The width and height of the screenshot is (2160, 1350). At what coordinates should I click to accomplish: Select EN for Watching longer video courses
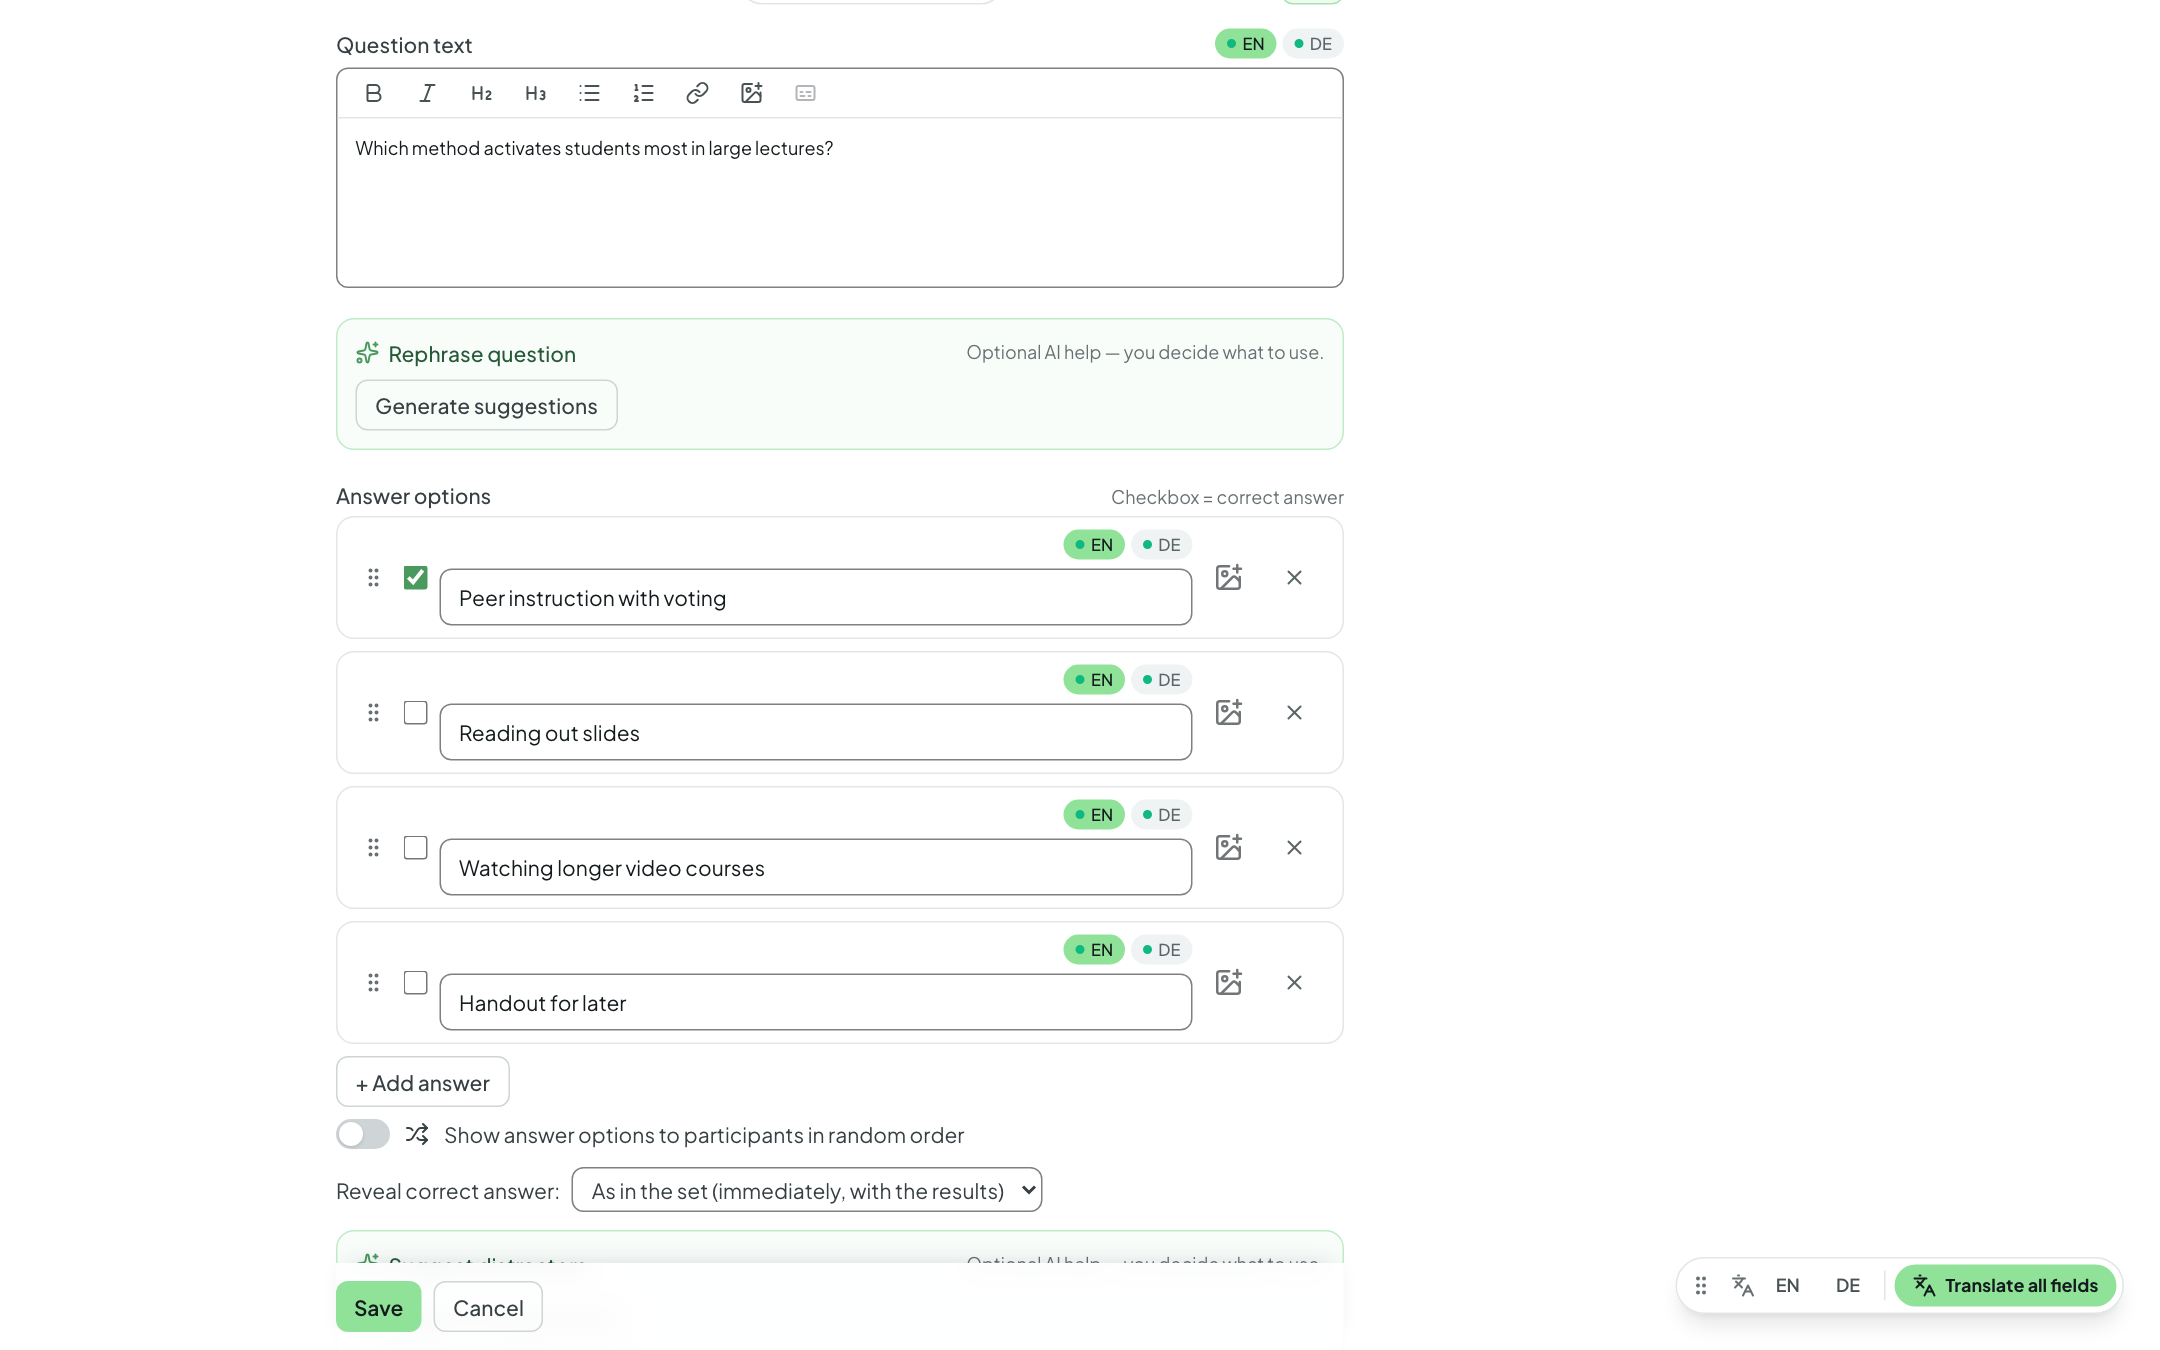[x=1094, y=815]
